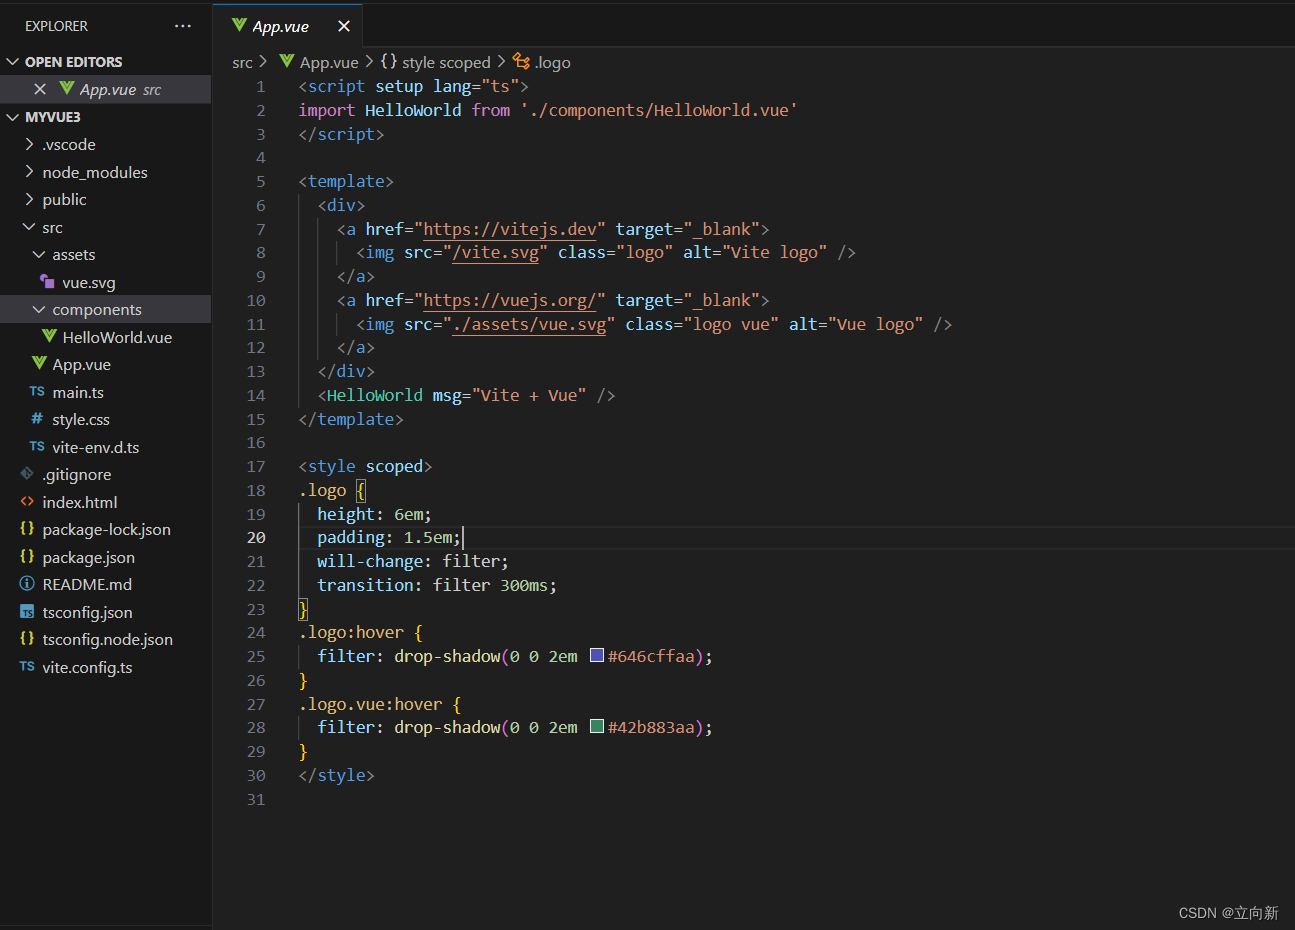This screenshot has height=930, width=1295.
Task: Click the braces icon of tsconfig.node.json
Action: tap(27, 638)
